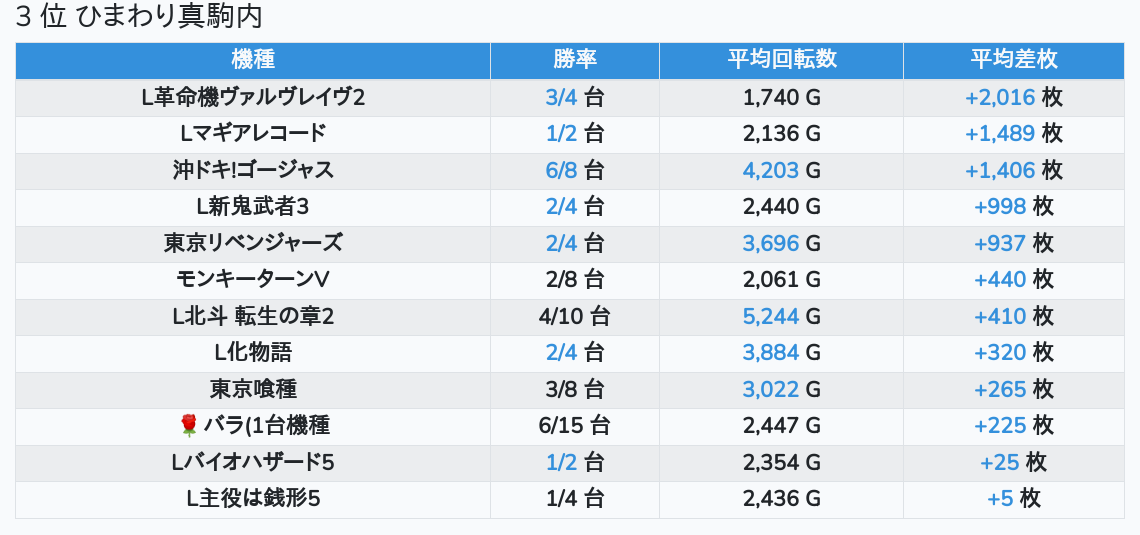Screen dimensions: 1140x535
Task: Click the 6/15 台 win rate cell
Action: (x=574, y=426)
